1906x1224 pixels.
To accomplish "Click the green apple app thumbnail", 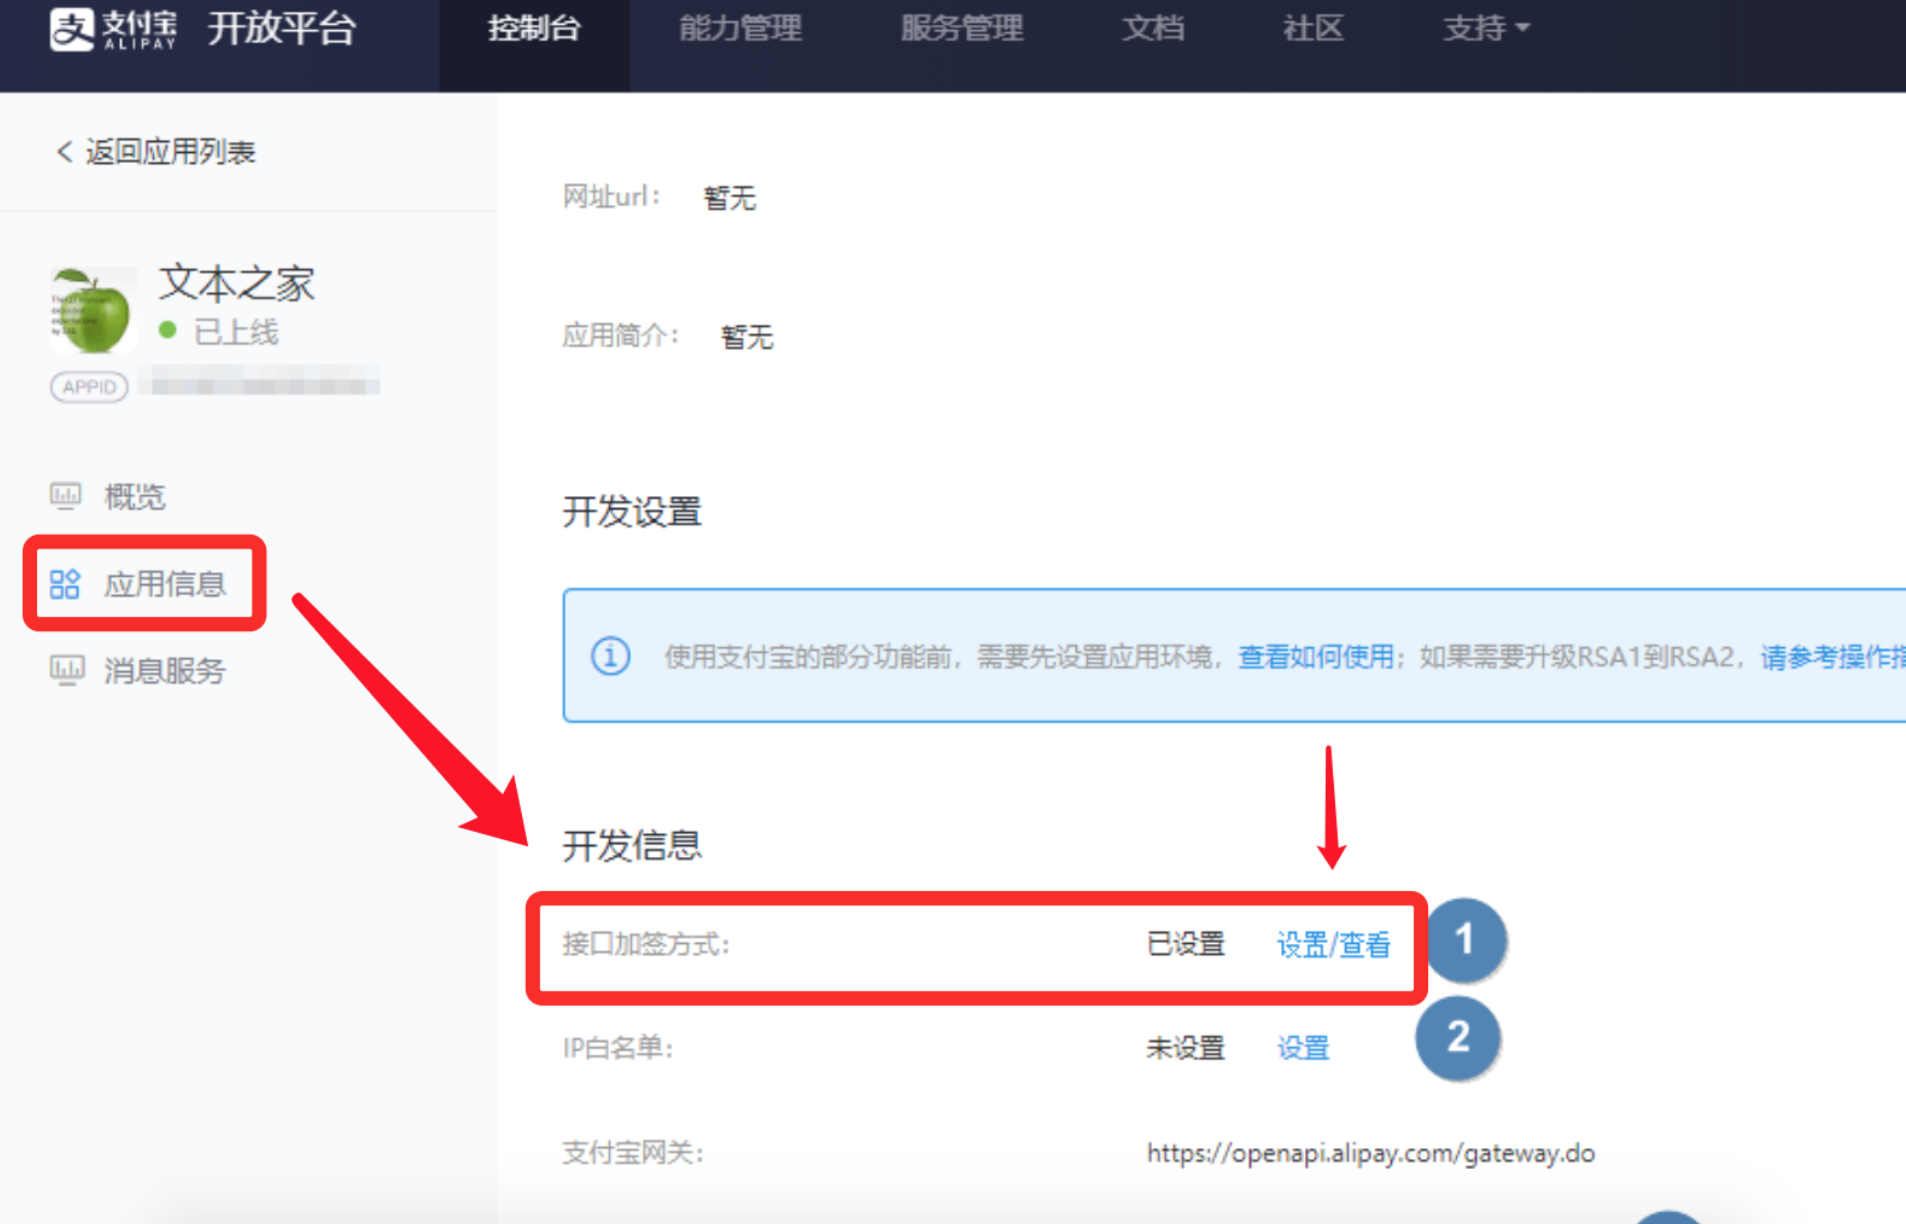I will (92, 309).
